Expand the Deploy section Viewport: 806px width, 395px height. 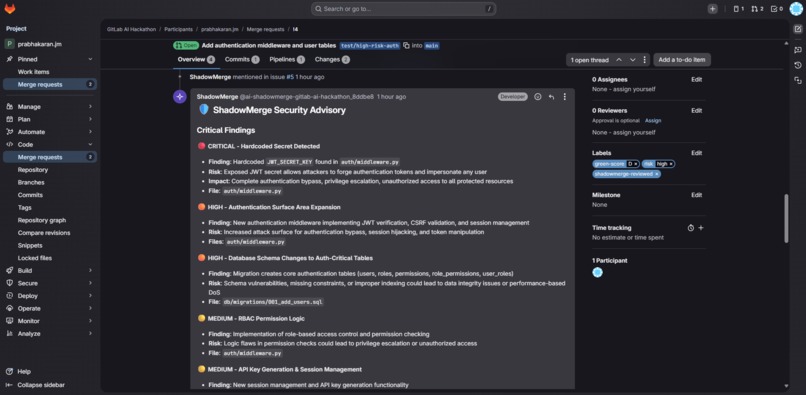[x=50, y=296]
